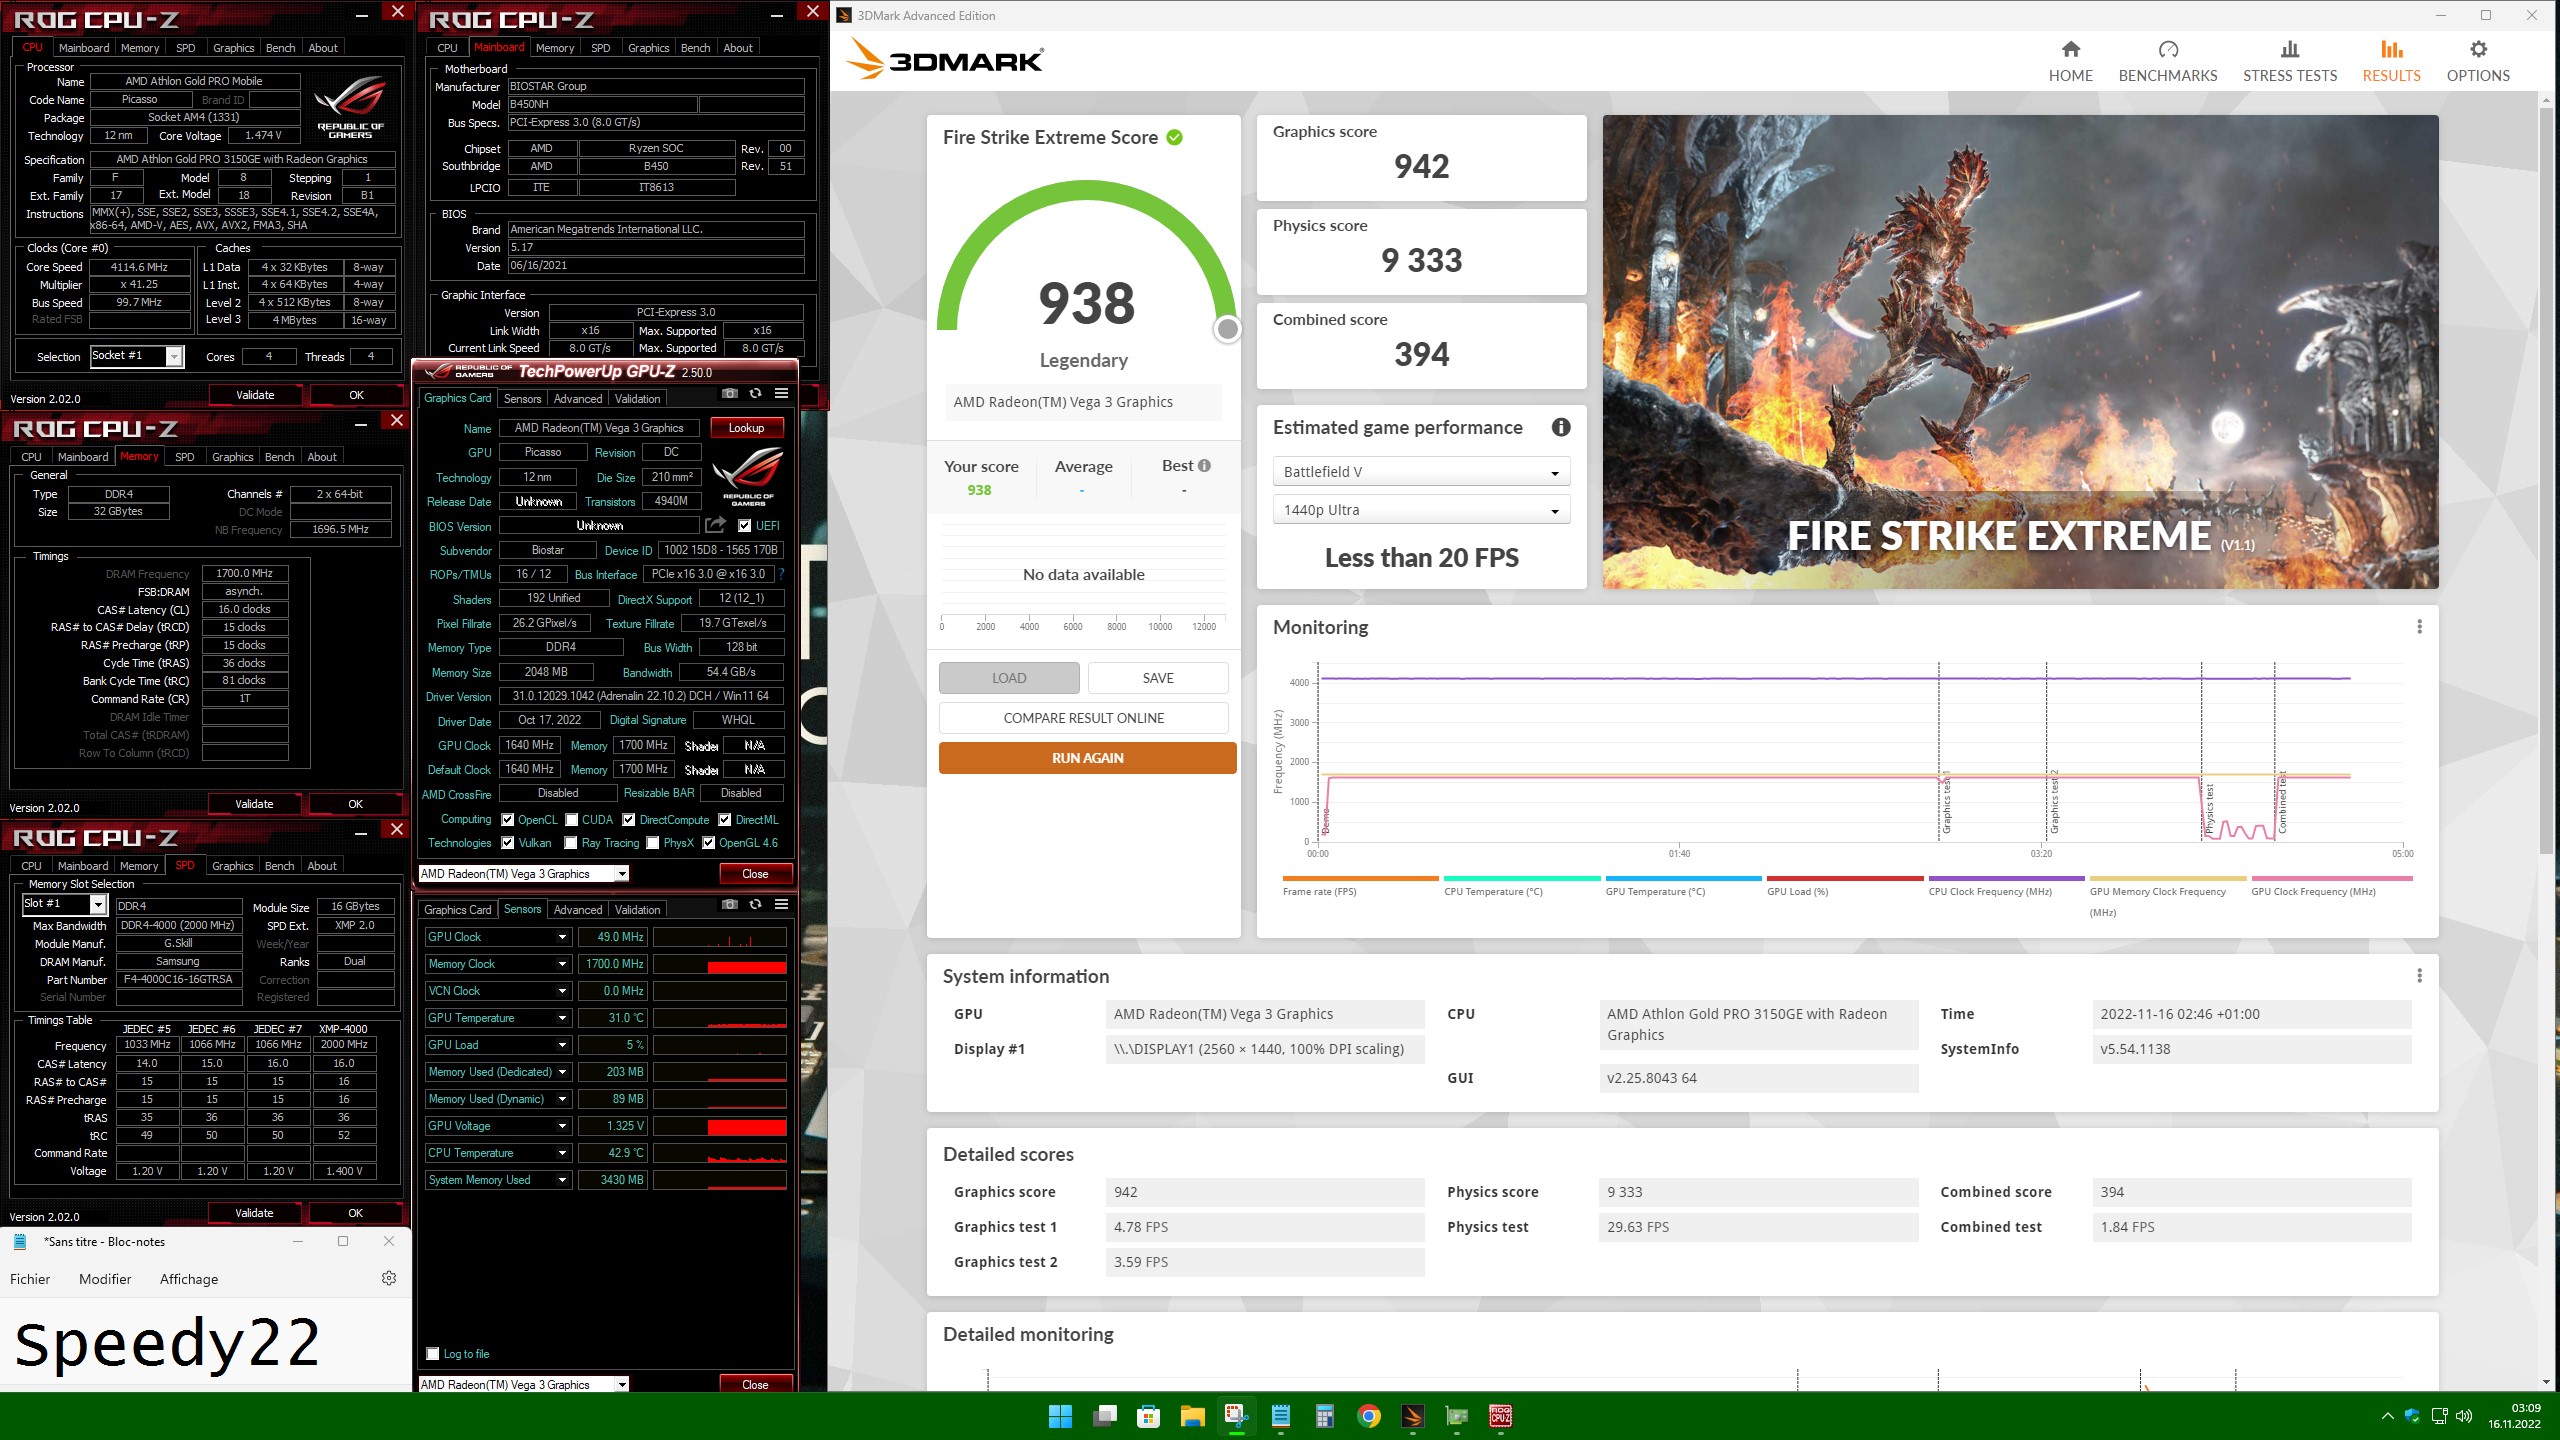Click green validation check beside Fire Strike score
This screenshot has width=2560, height=1440.
click(x=1175, y=138)
